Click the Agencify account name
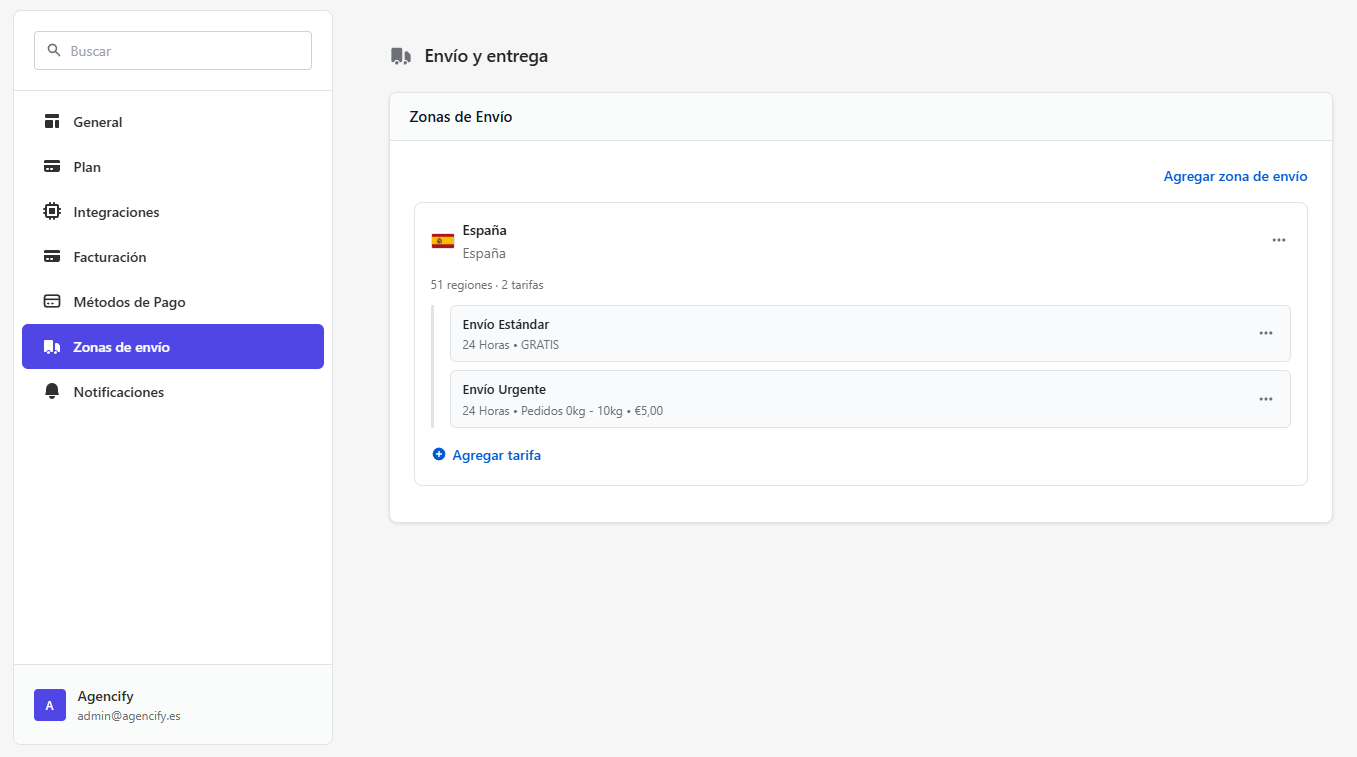Image resolution: width=1357 pixels, height=757 pixels. (105, 696)
